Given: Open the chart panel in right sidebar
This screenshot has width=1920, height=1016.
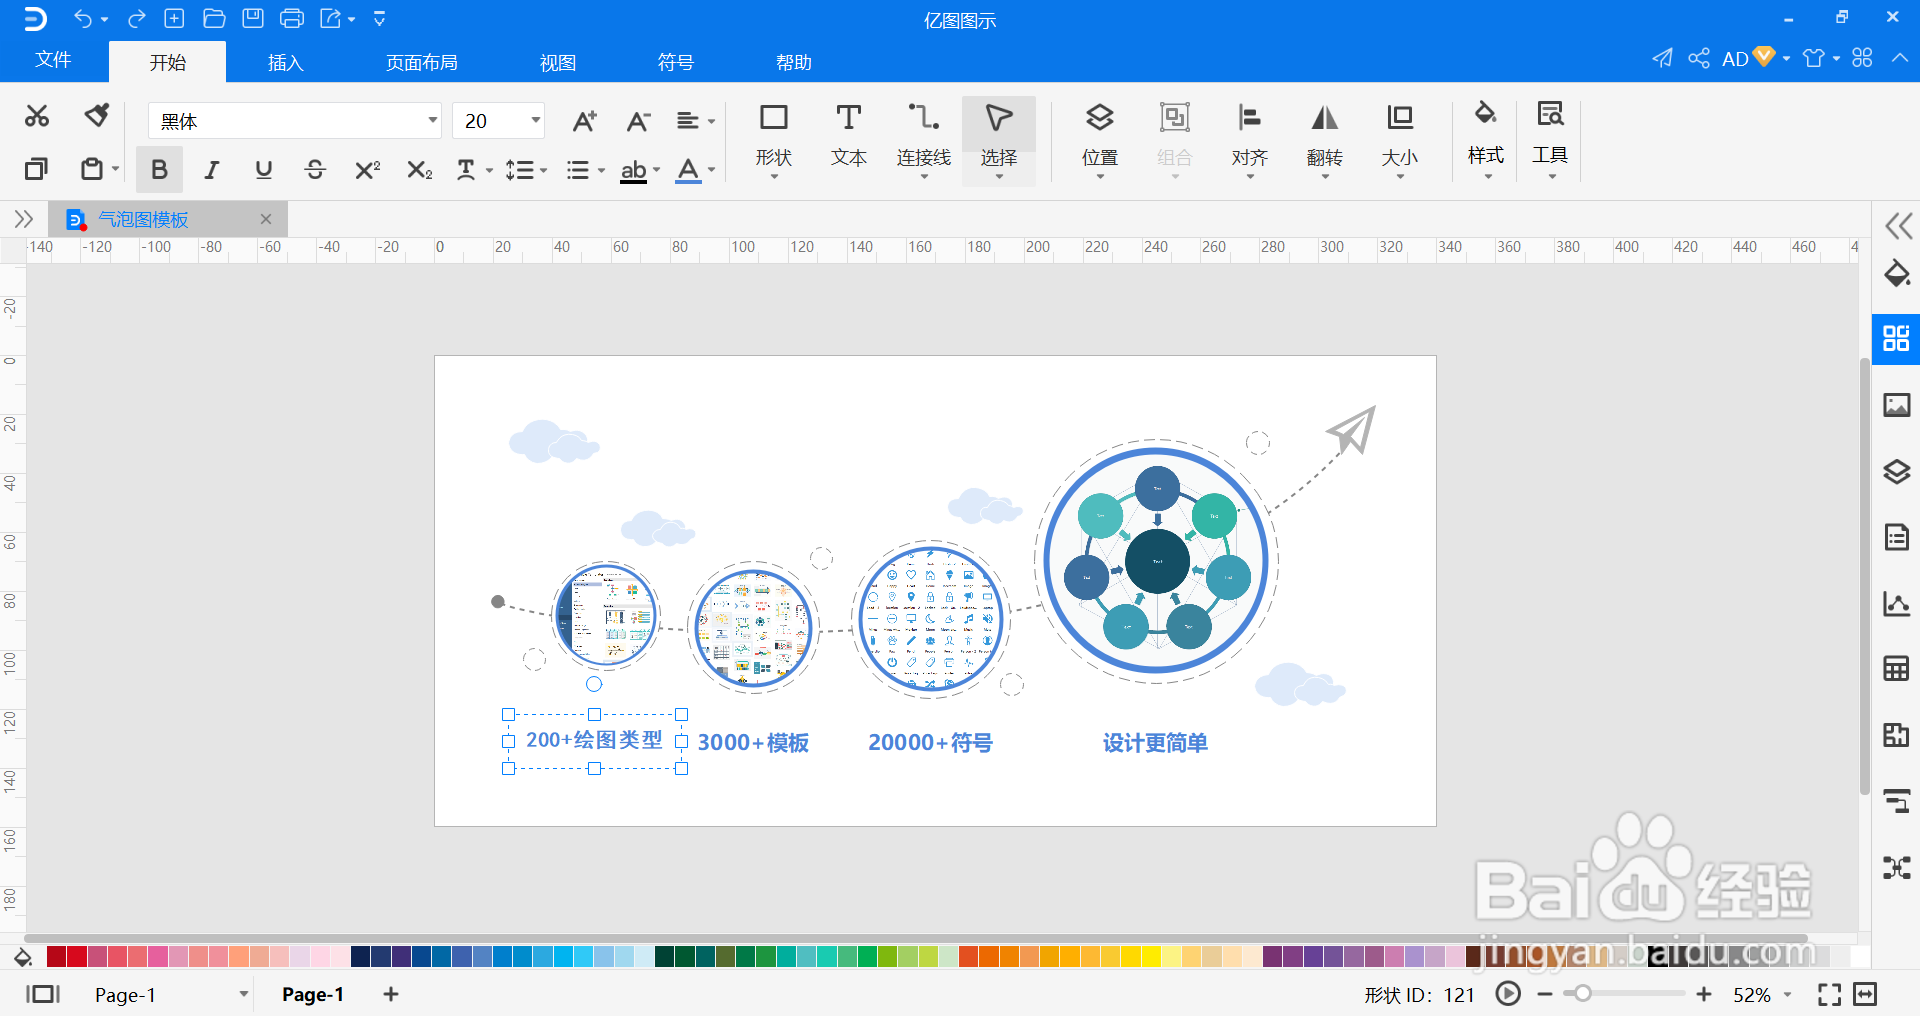Looking at the screenshot, I should 1897,603.
